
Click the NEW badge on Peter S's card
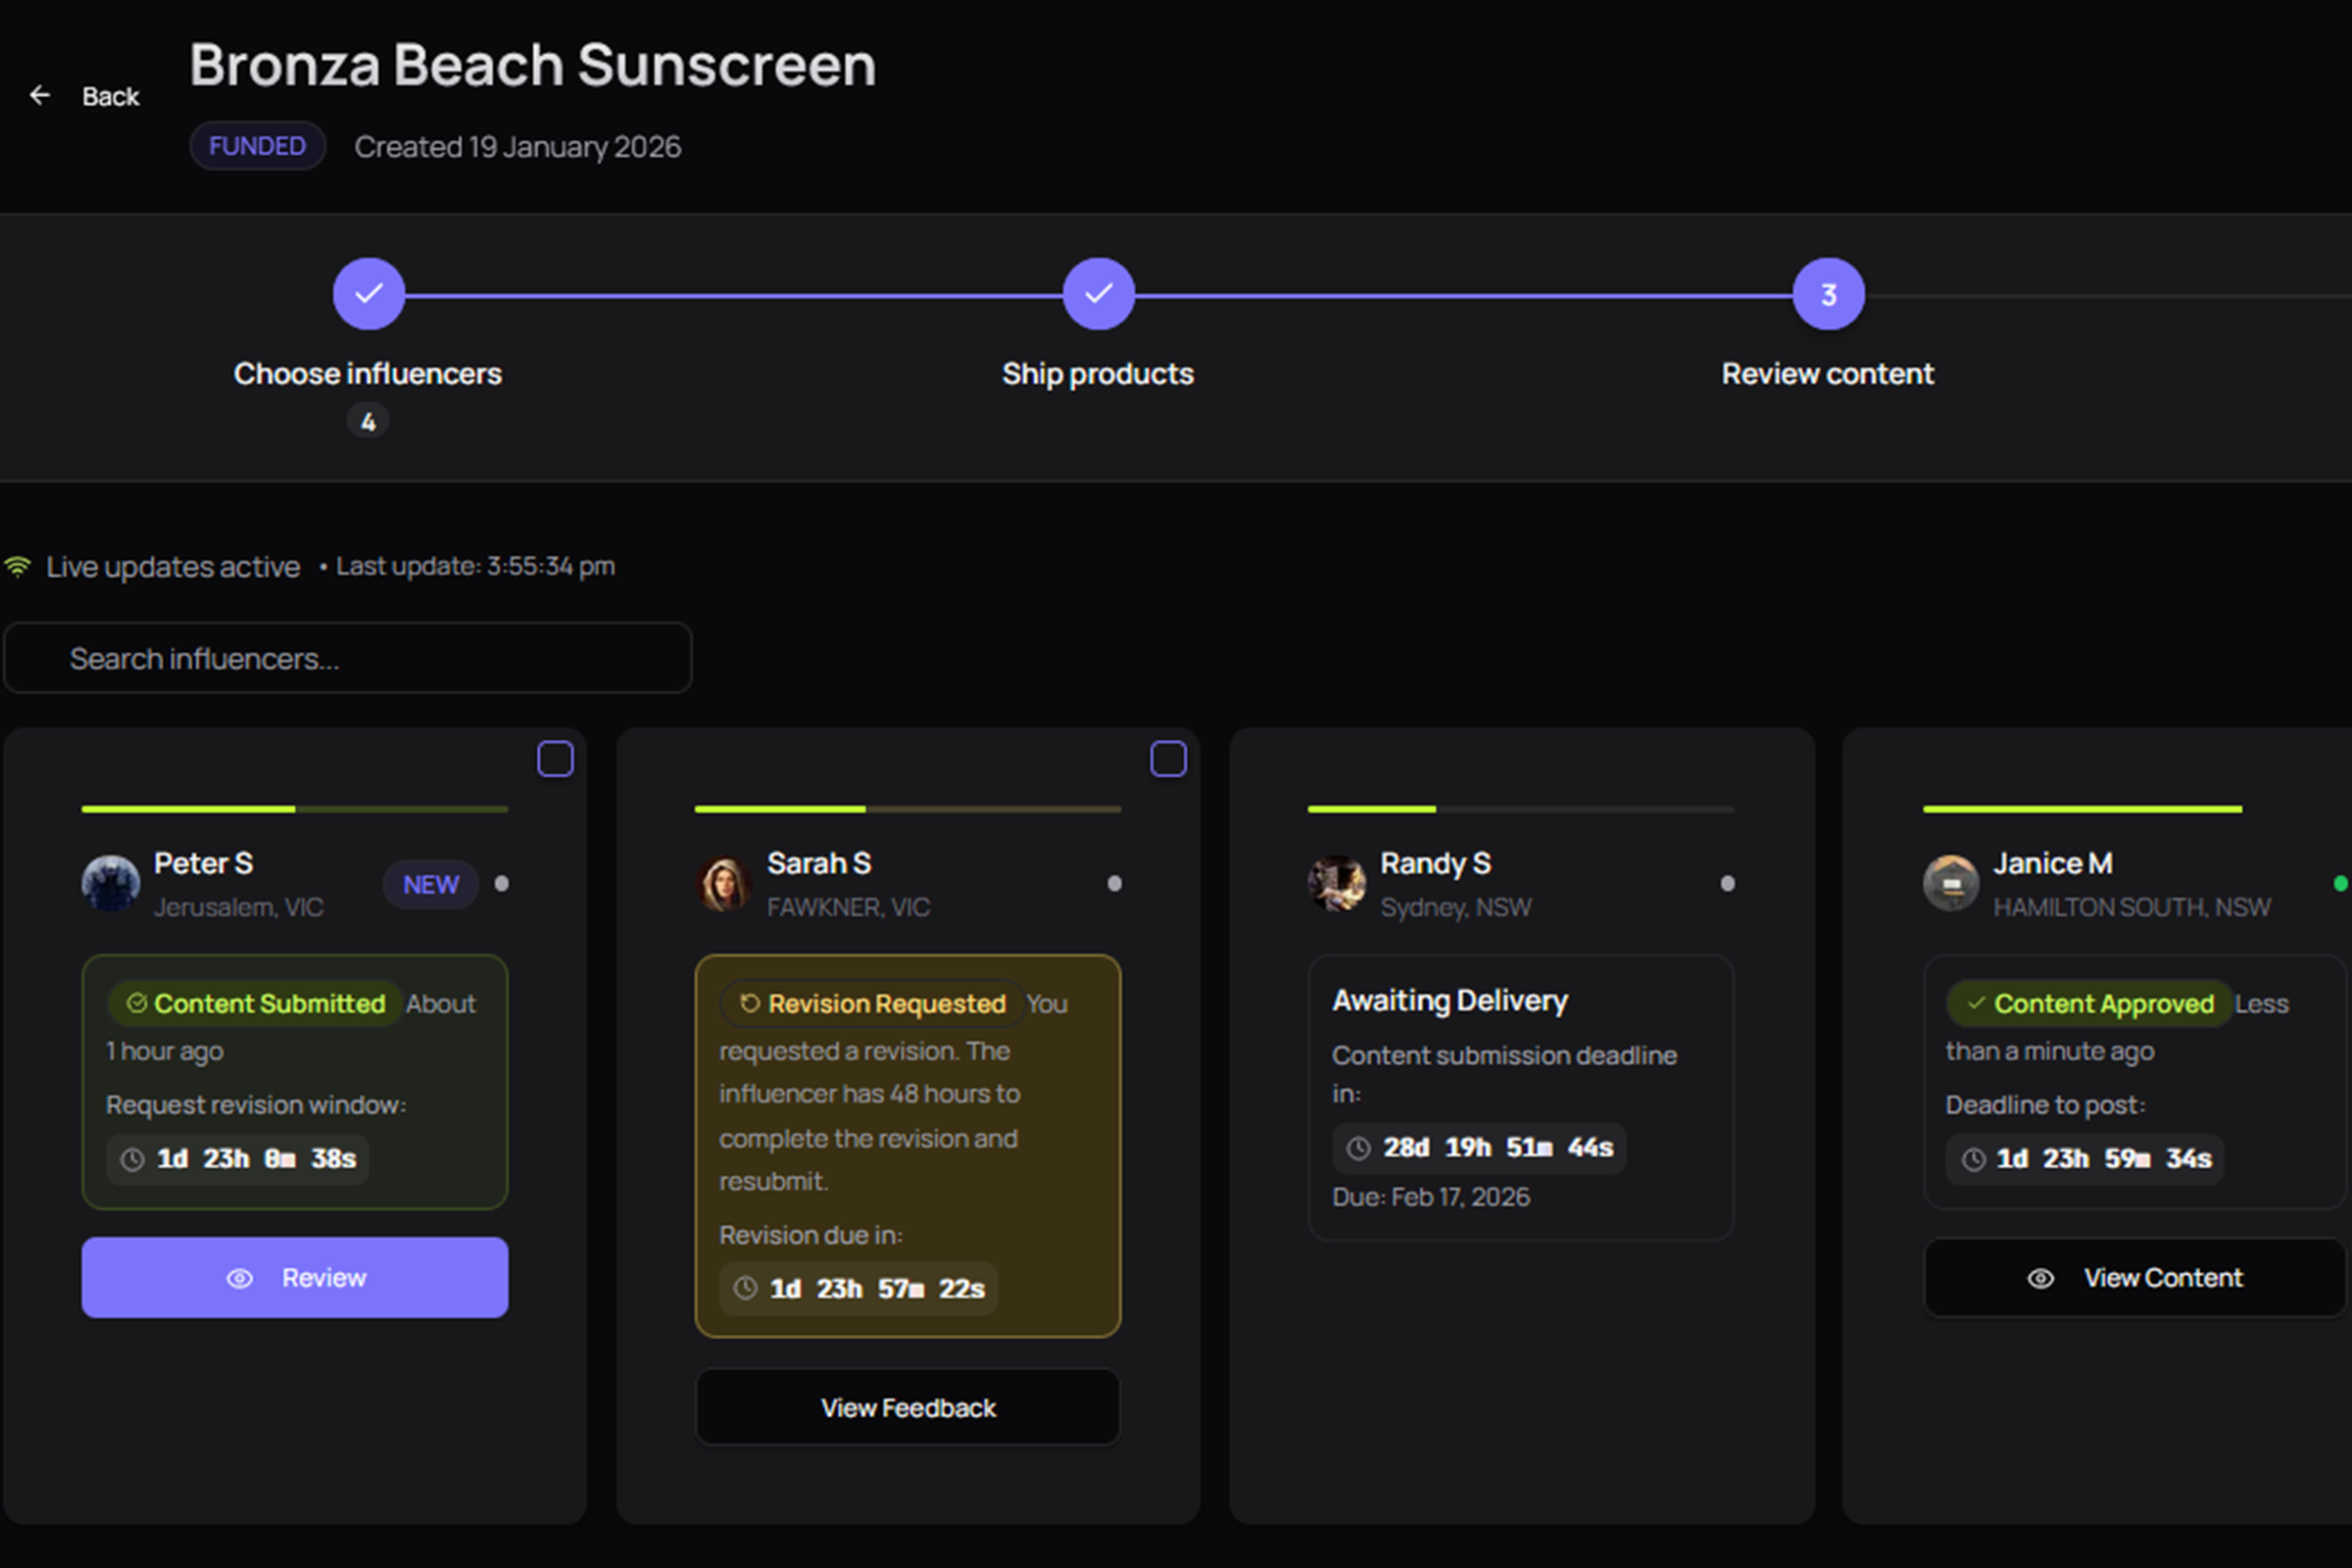coord(430,884)
